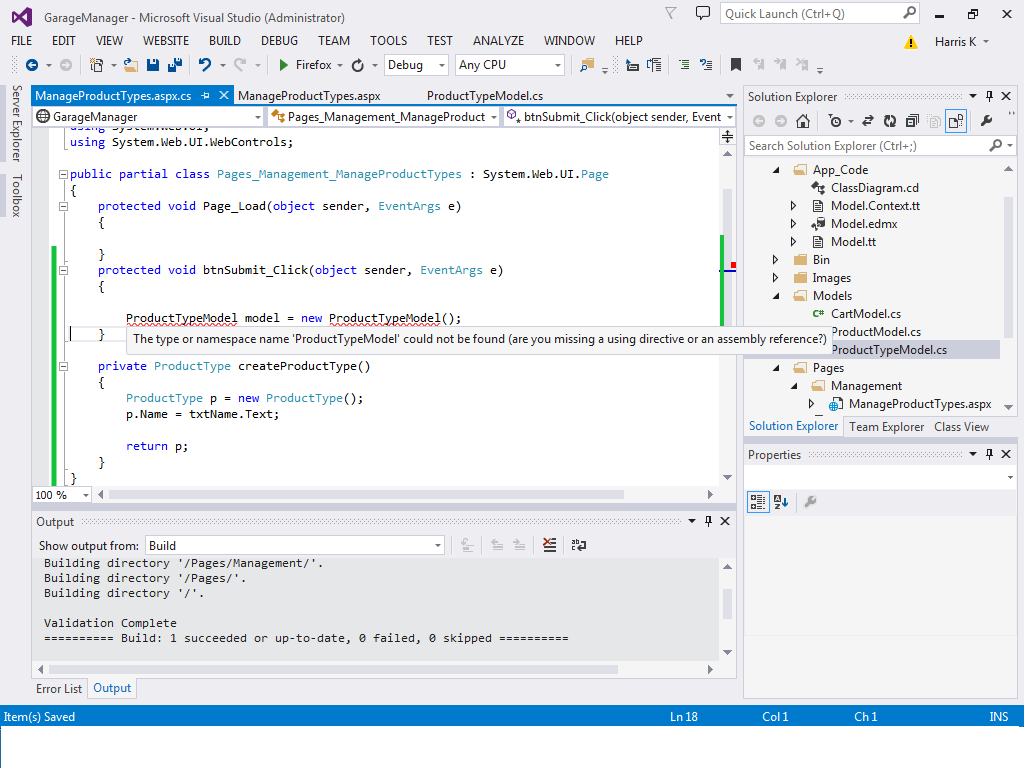Click the Undo toolbar icon
The width and height of the screenshot is (1024, 768).
tap(205, 65)
